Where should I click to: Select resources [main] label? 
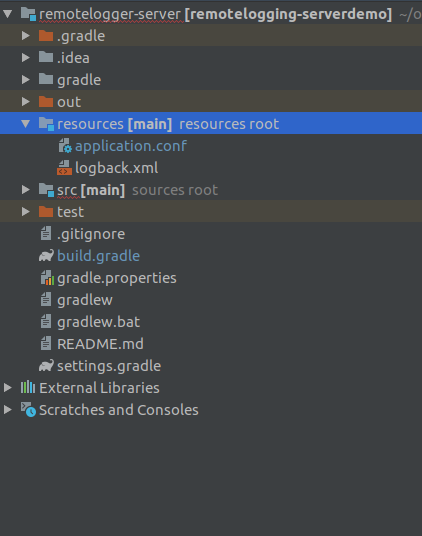114,124
